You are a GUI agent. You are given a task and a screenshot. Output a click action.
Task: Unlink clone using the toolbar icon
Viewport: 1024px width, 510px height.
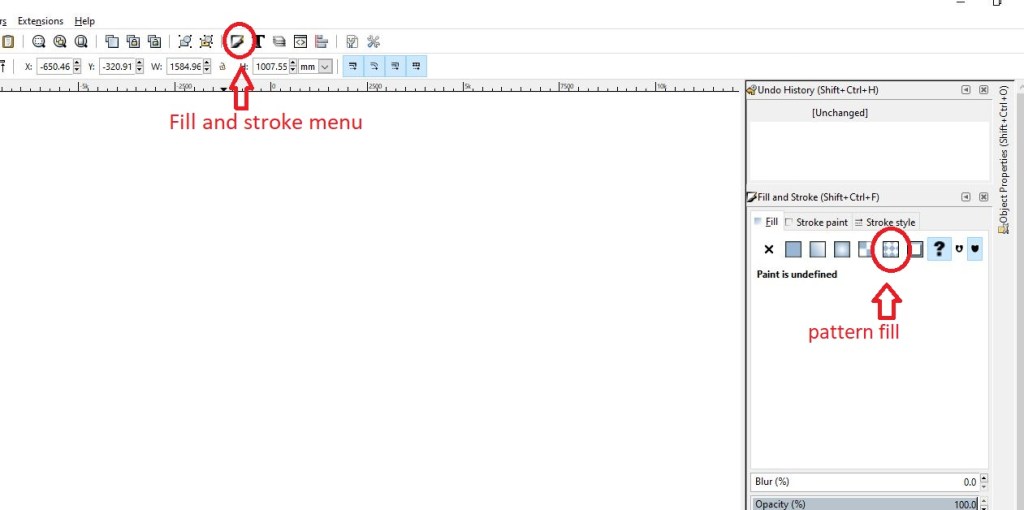click(x=154, y=42)
